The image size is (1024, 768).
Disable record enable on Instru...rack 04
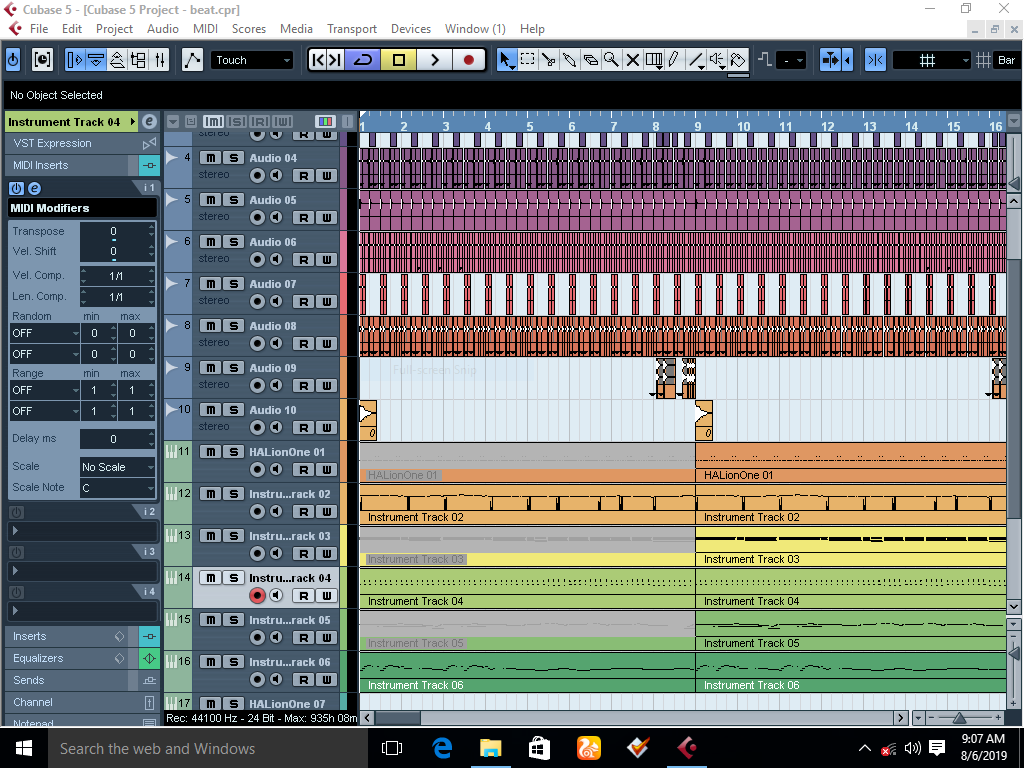click(x=257, y=595)
